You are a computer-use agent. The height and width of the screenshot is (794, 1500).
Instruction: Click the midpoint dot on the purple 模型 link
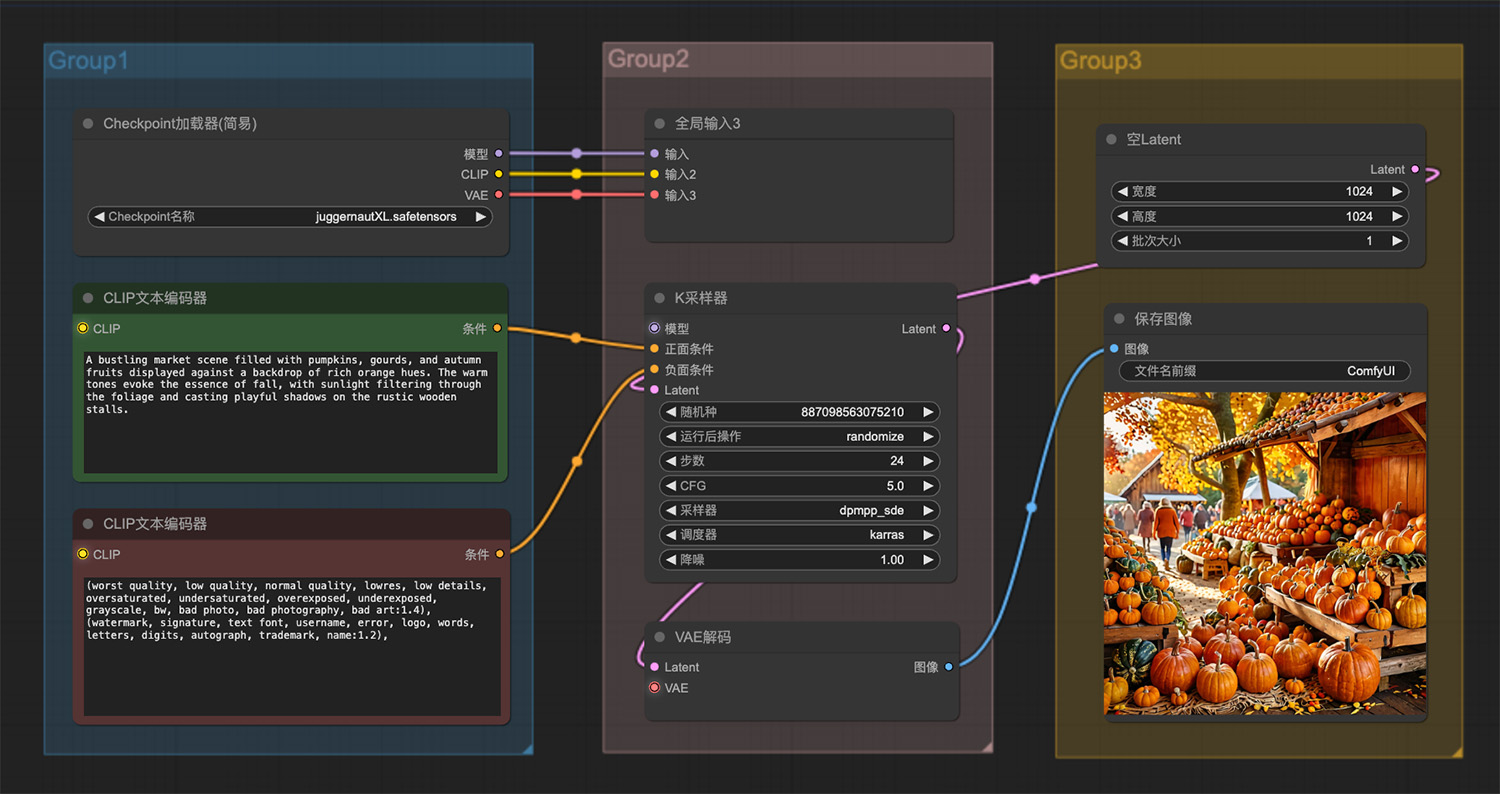point(577,154)
